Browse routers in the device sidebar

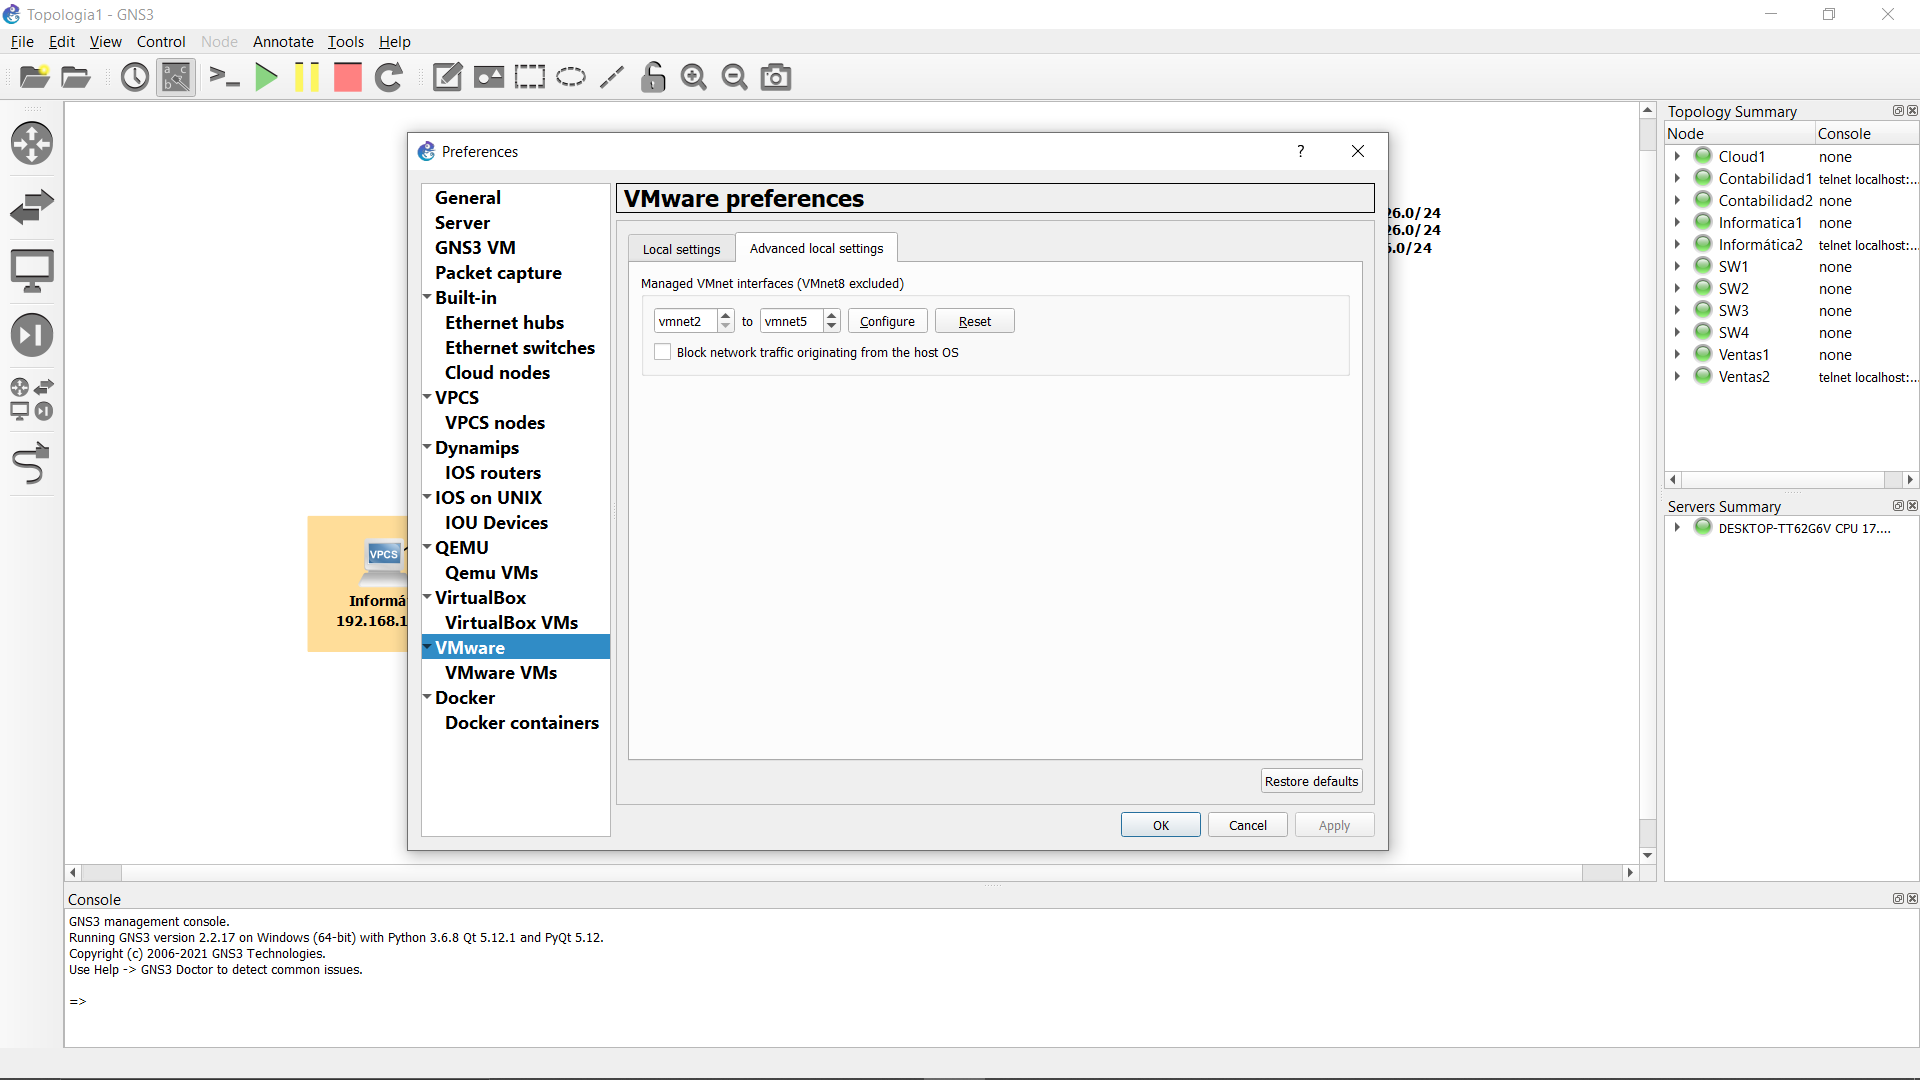tap(31, 143)
